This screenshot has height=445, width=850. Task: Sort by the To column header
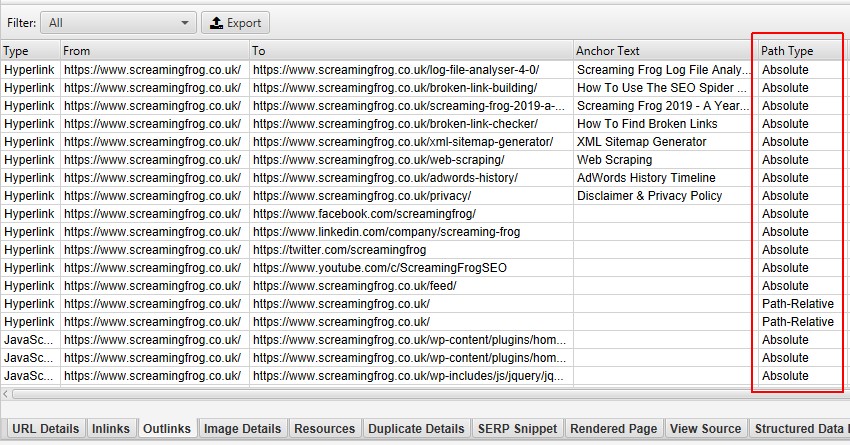pos(410,51)
